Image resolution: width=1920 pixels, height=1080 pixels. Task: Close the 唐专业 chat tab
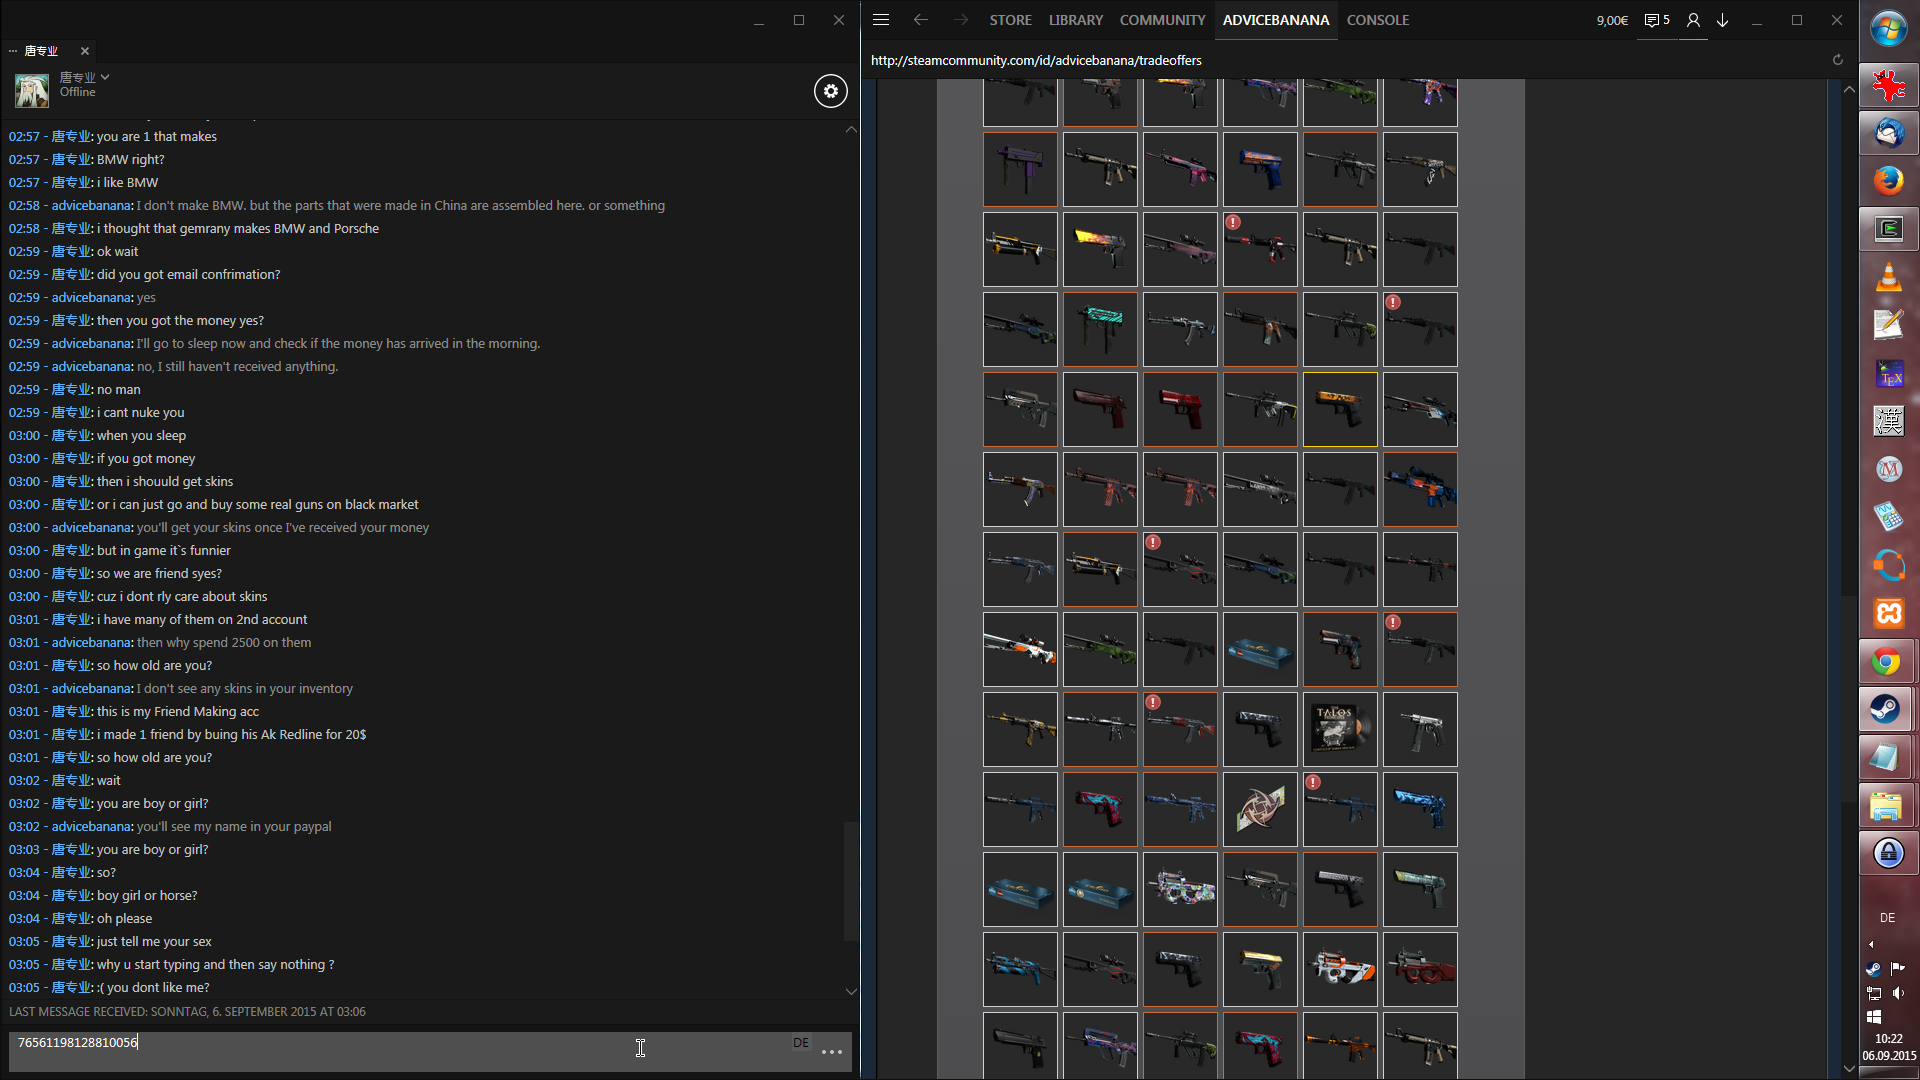pyautogui.click(x=85, y=51)
